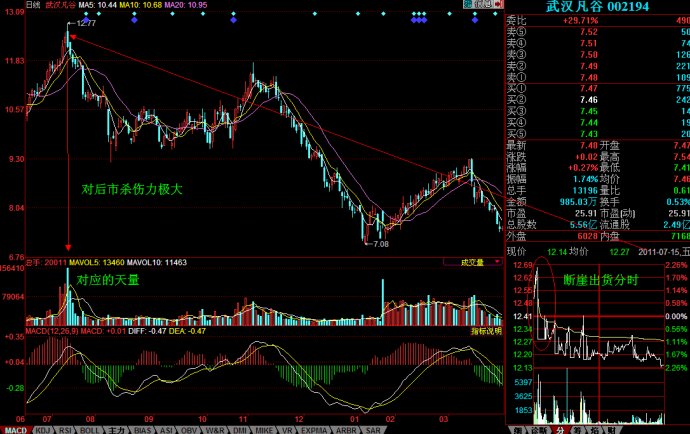Click the MA5: 10.44 label
This screenshot has height=434, width=690.
tap(98, 5)
